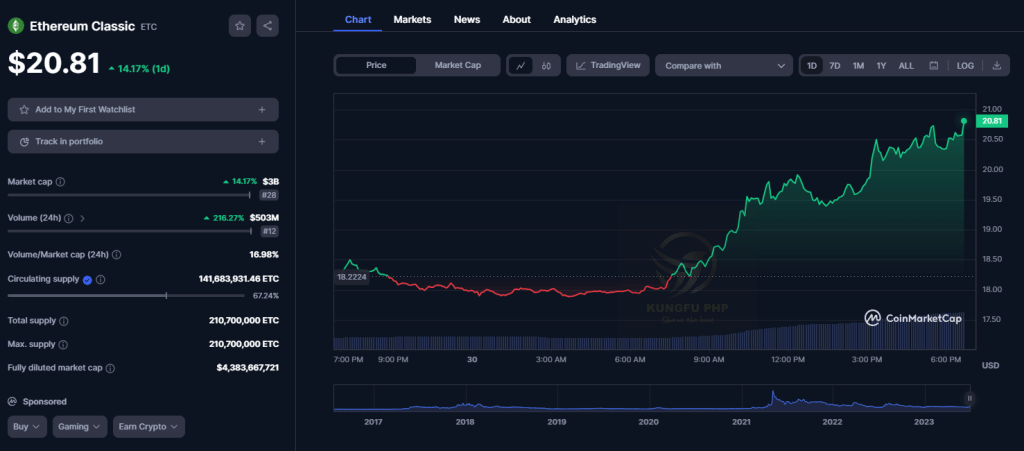This screenshot has width=1024, height=451.
Task: Select the 7D time range
Action: tap(835, 65)
